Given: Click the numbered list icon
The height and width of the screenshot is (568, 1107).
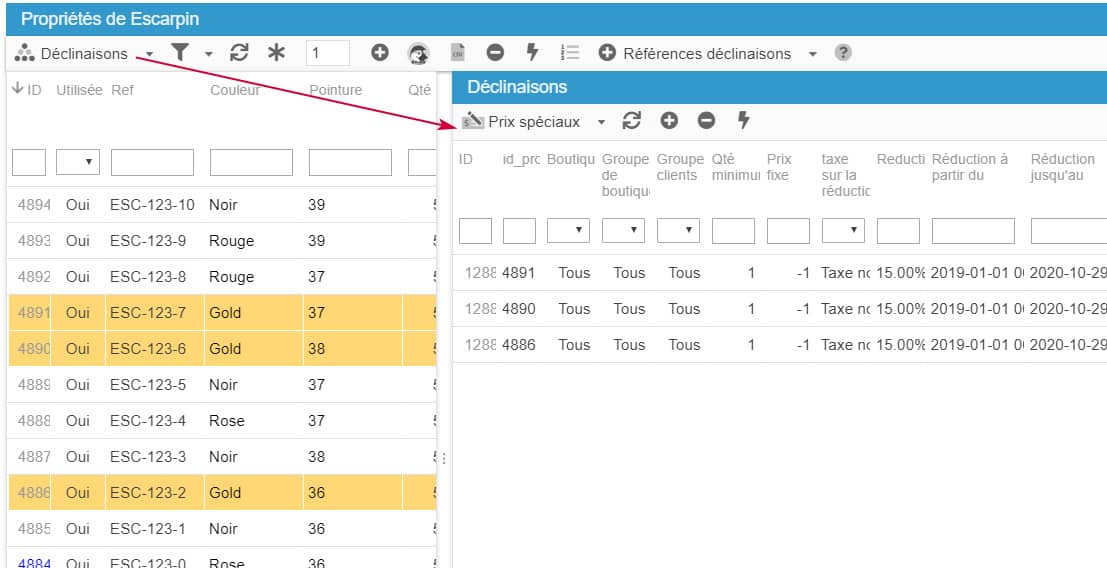Looking at the screenshot, I should click(x=570, y=53).
